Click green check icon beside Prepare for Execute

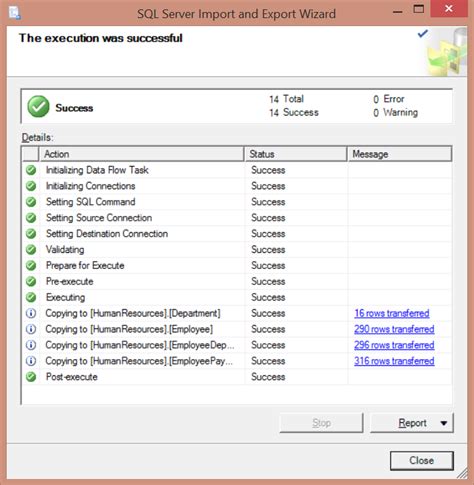(31, 265)
